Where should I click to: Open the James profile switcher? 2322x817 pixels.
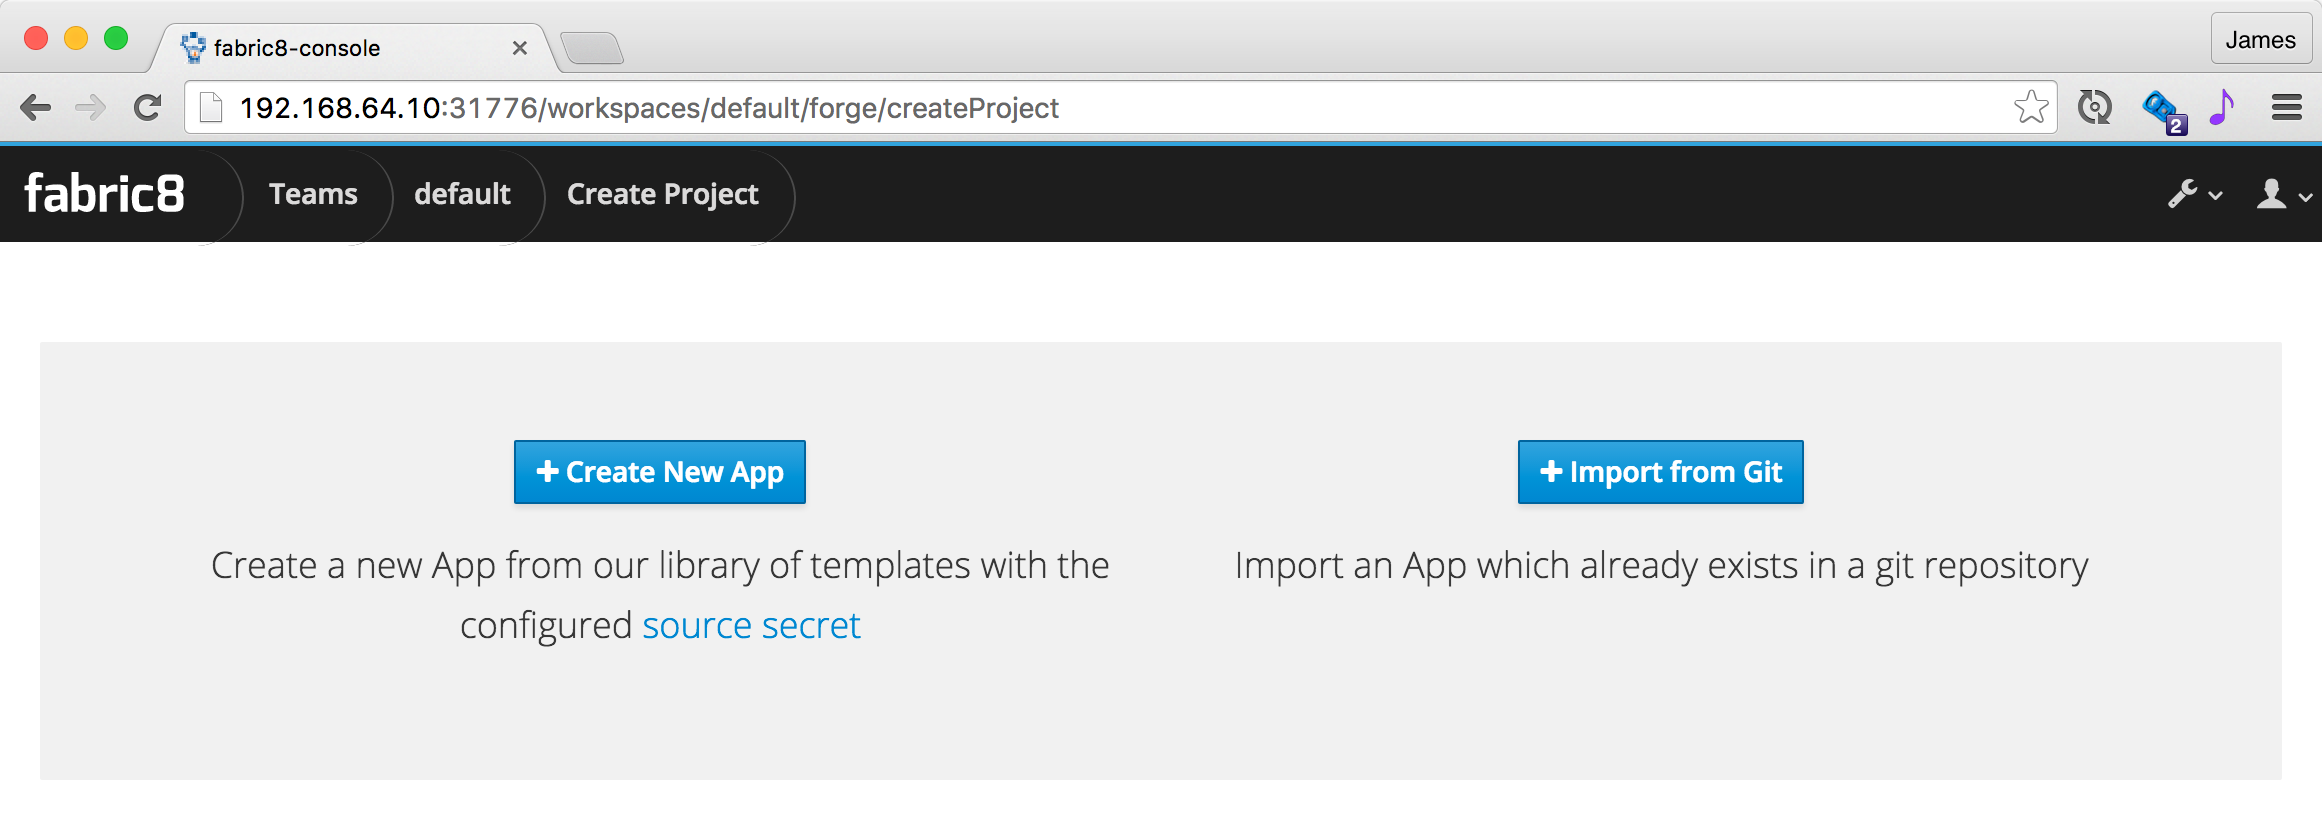(x=2259, y=40)
